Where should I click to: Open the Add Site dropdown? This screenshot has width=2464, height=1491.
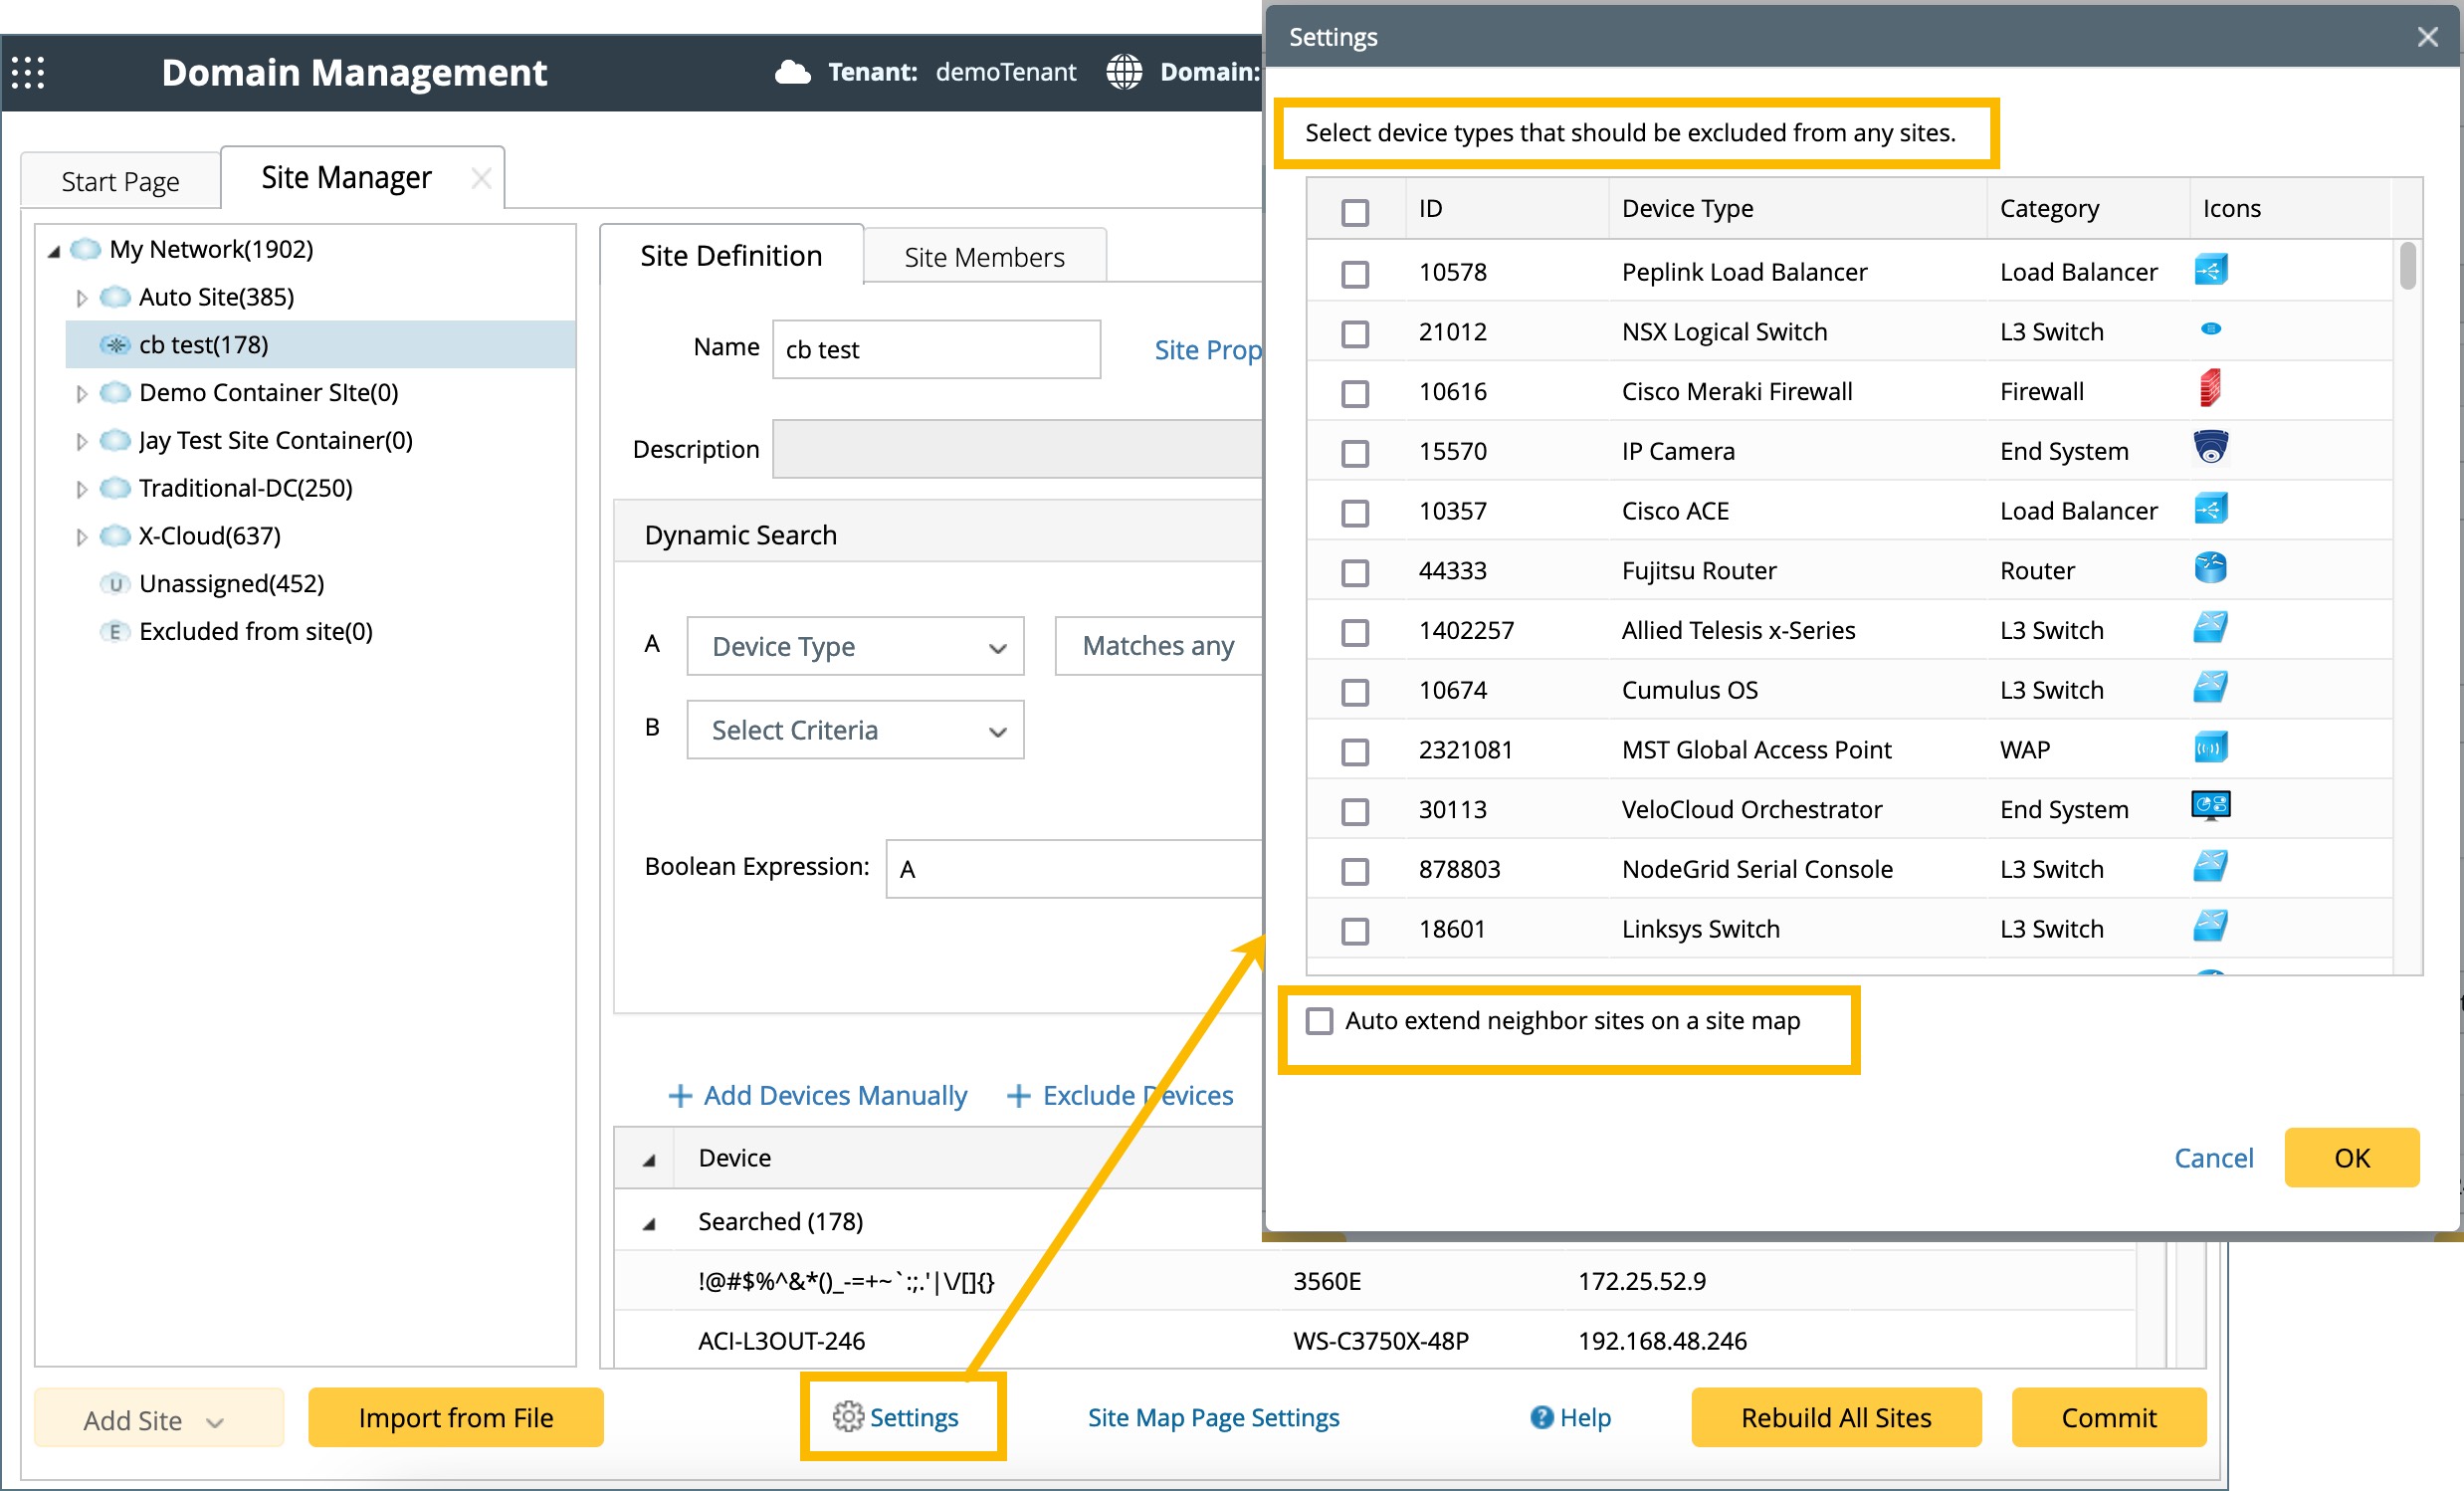tap(159, 1417)
